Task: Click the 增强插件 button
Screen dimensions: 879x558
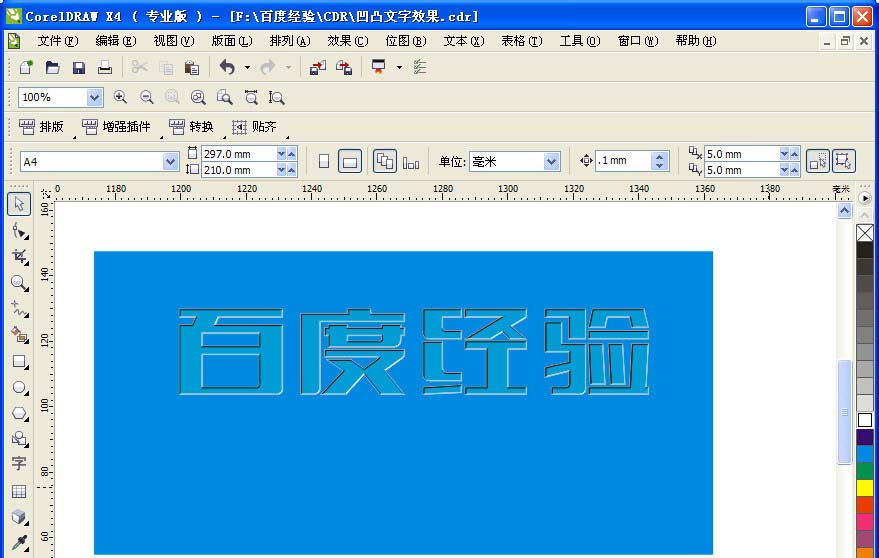Action: pyautogui.click(x=117, y=127)
